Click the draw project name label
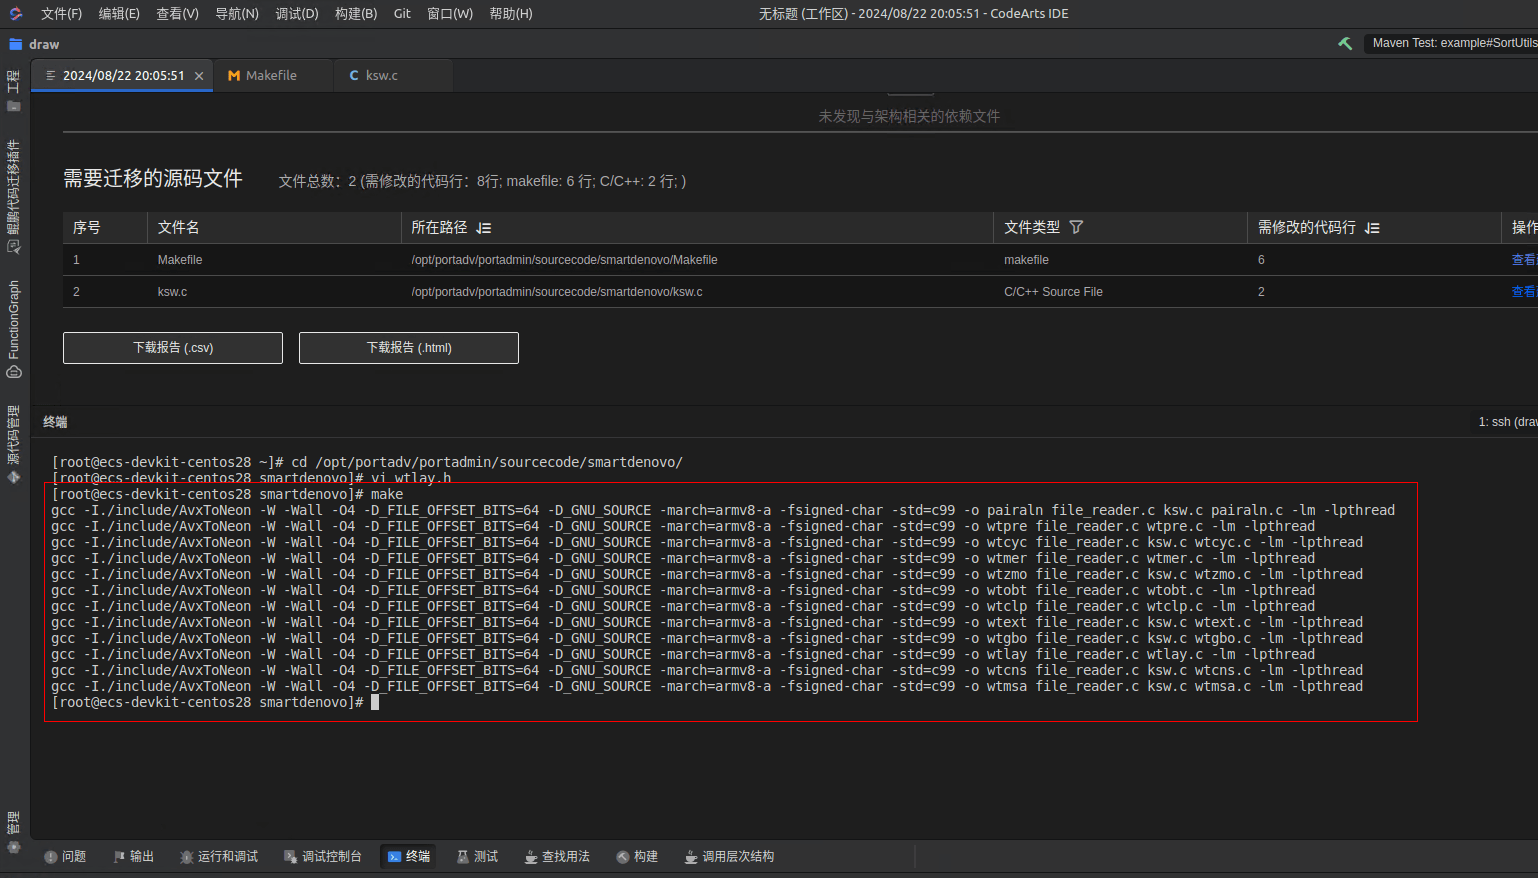Viewport: 1538px width, 878px height. [44, 44]
